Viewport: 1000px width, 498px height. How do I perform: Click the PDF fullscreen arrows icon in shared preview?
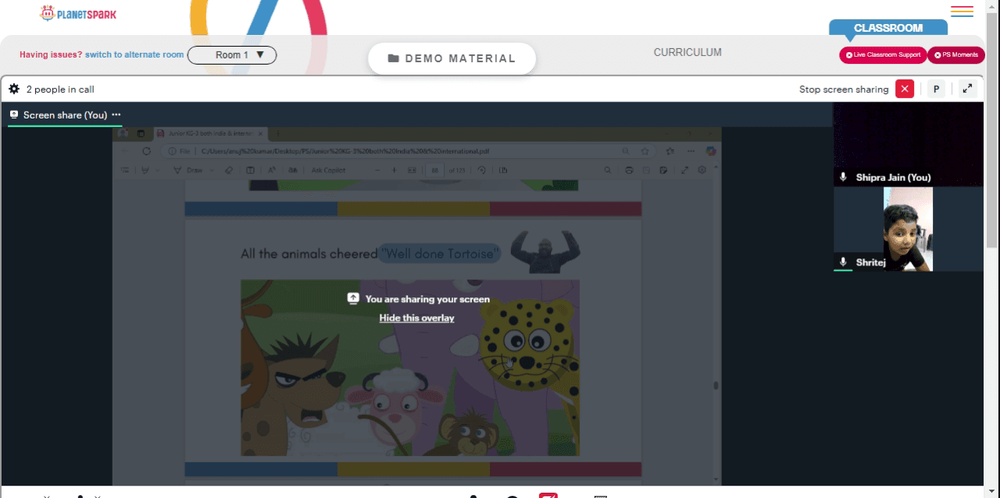(x=684, y=170)
